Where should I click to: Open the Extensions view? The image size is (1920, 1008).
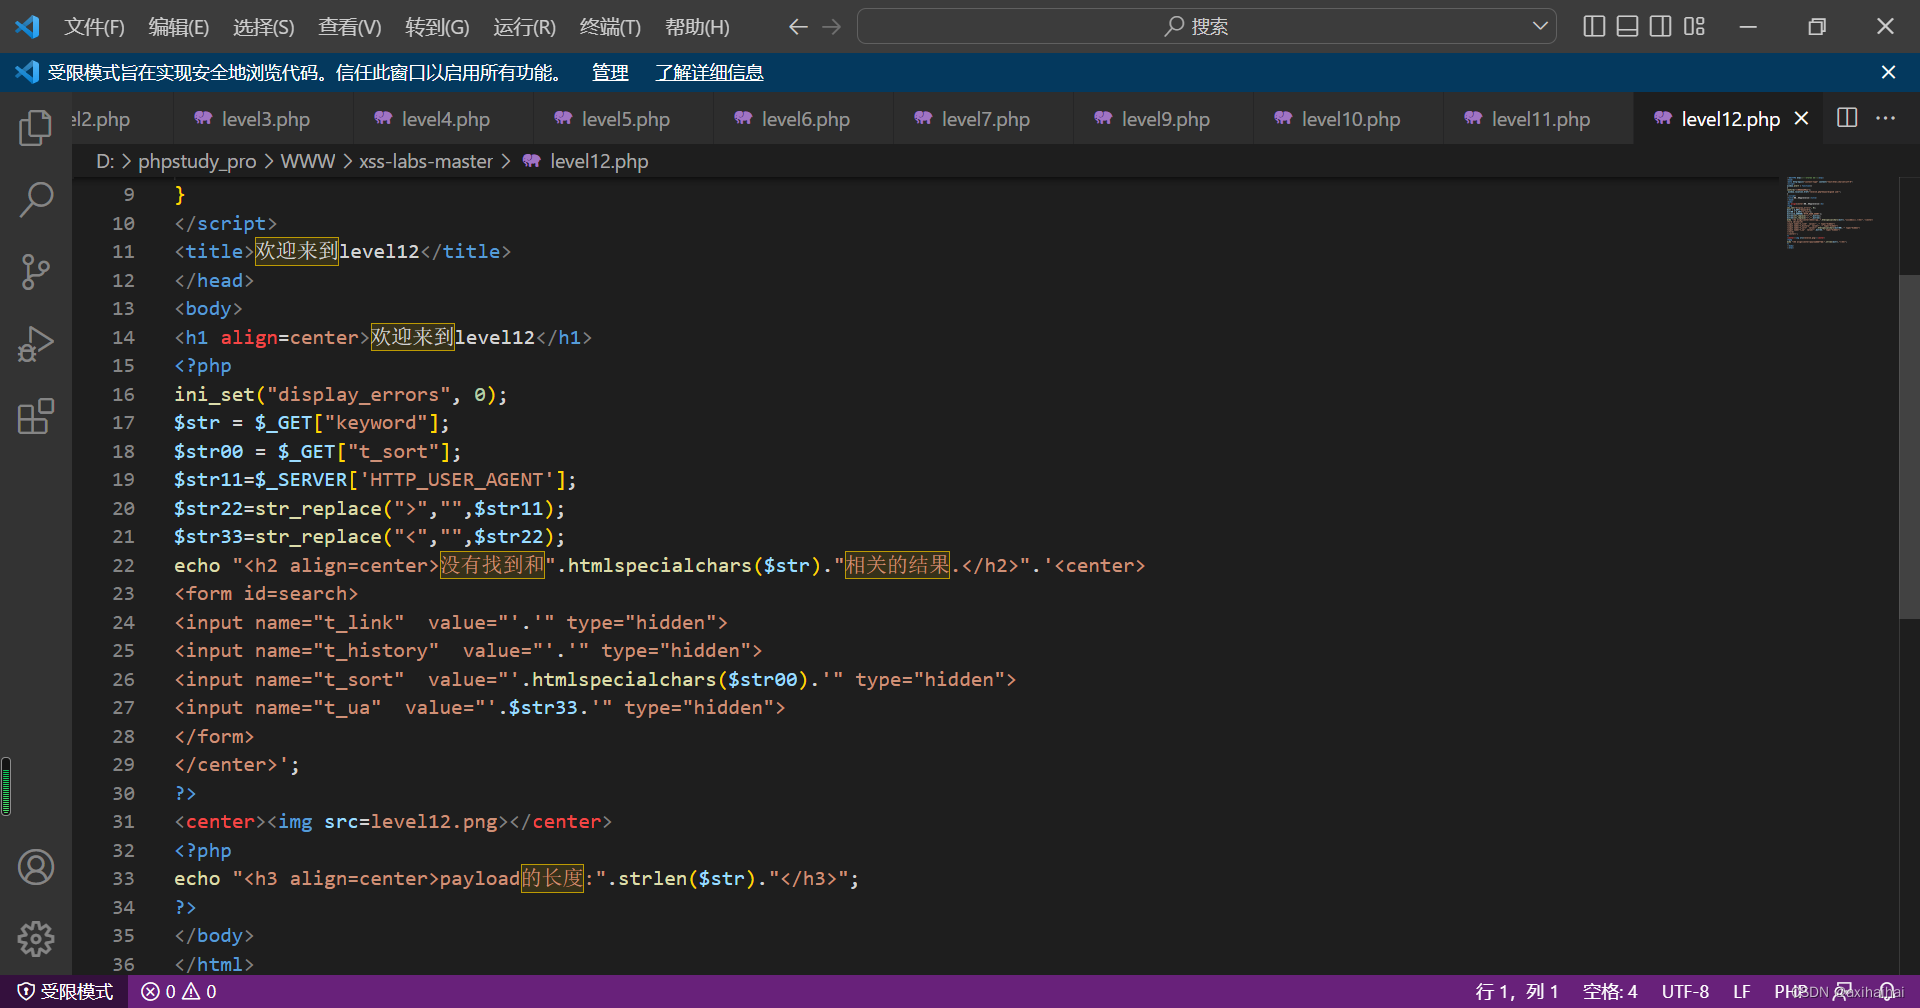pyautogui.click(x=36, y=416)
